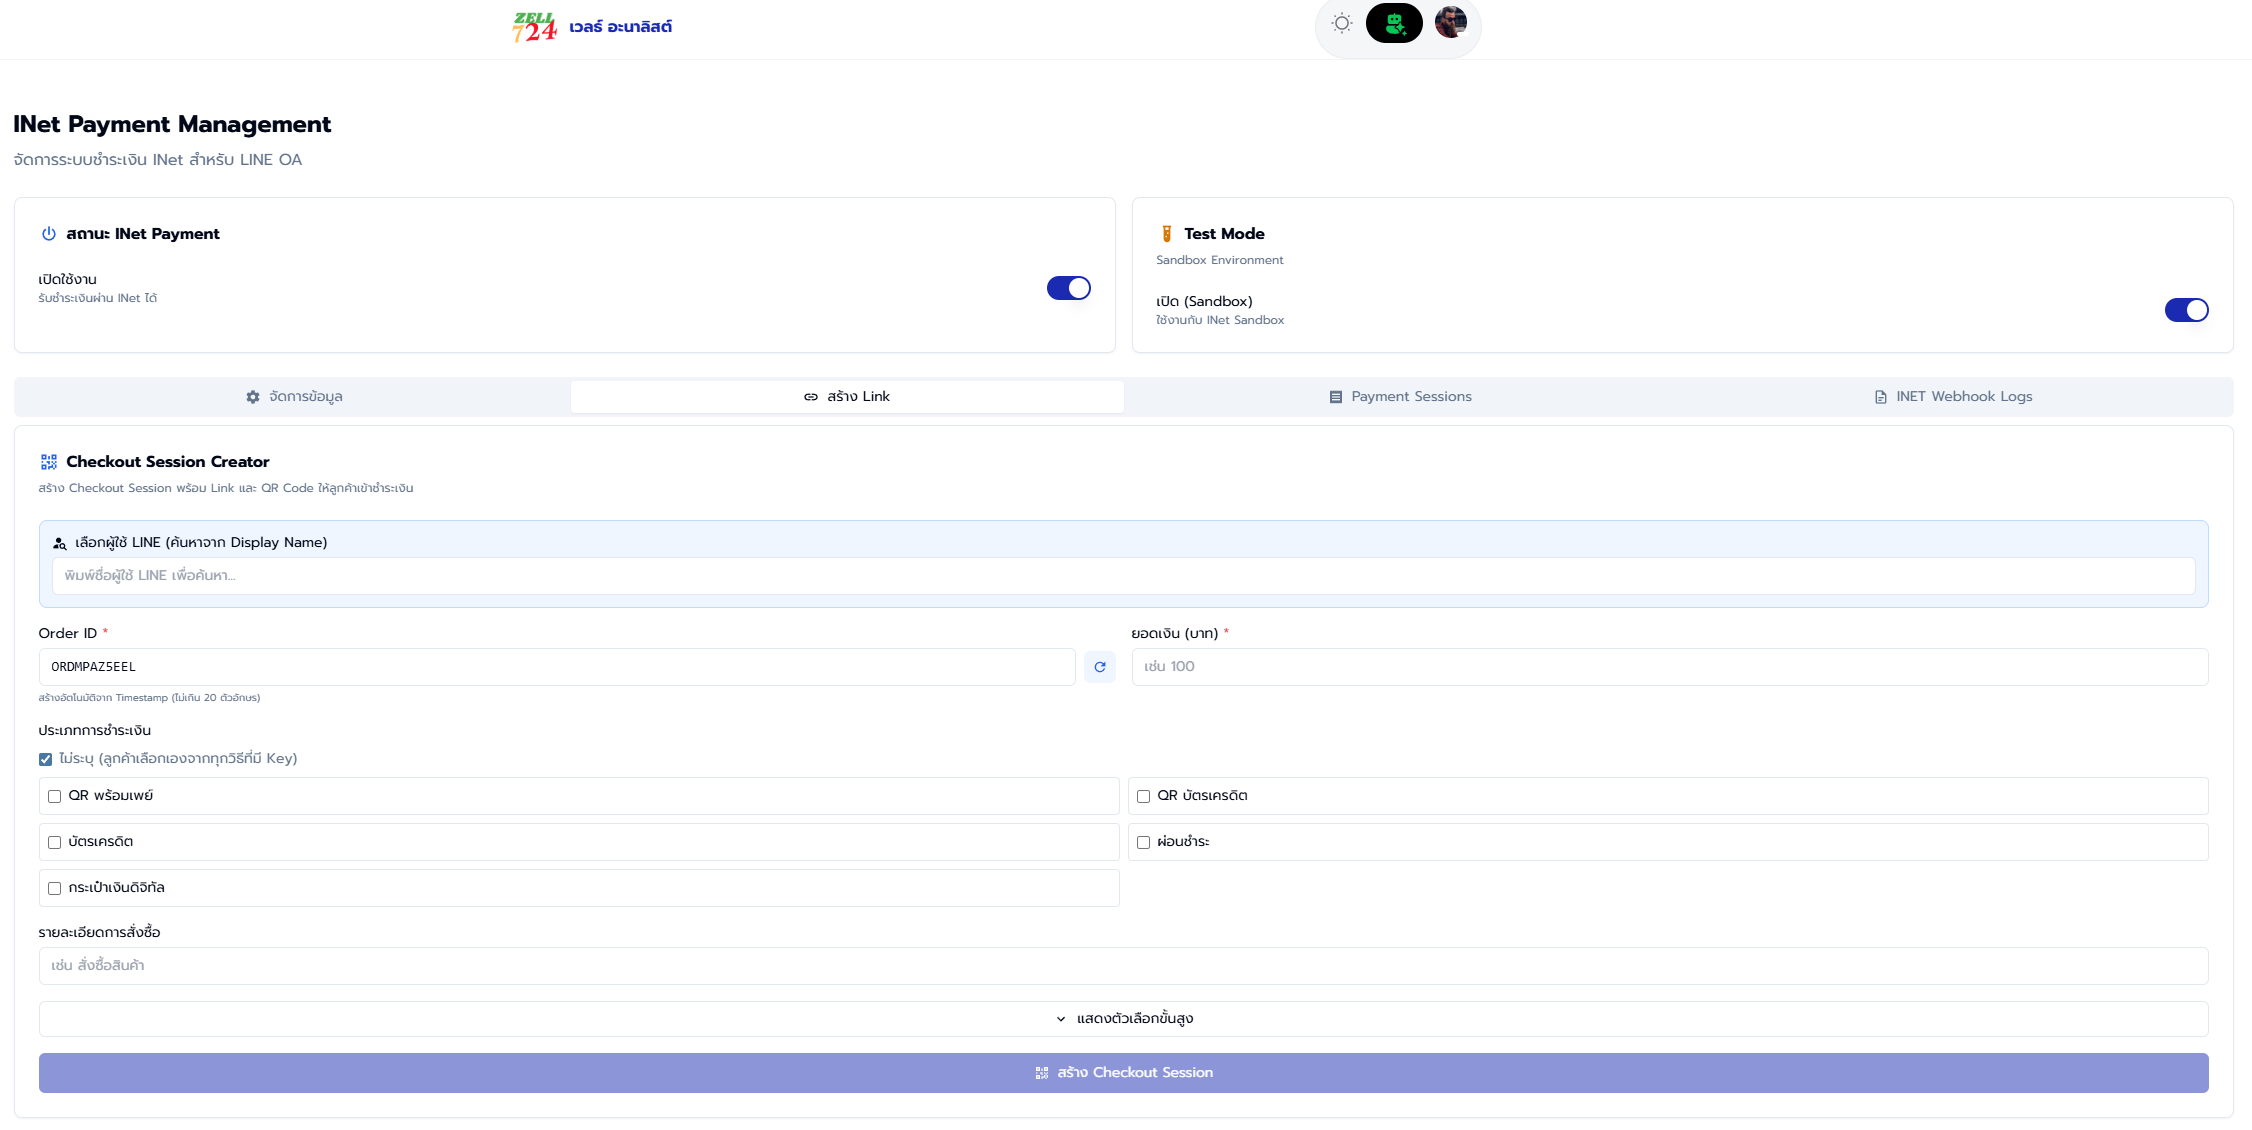Click the user search icon near LINE selector
The image size is (2252, 1130).
point(60,543)
